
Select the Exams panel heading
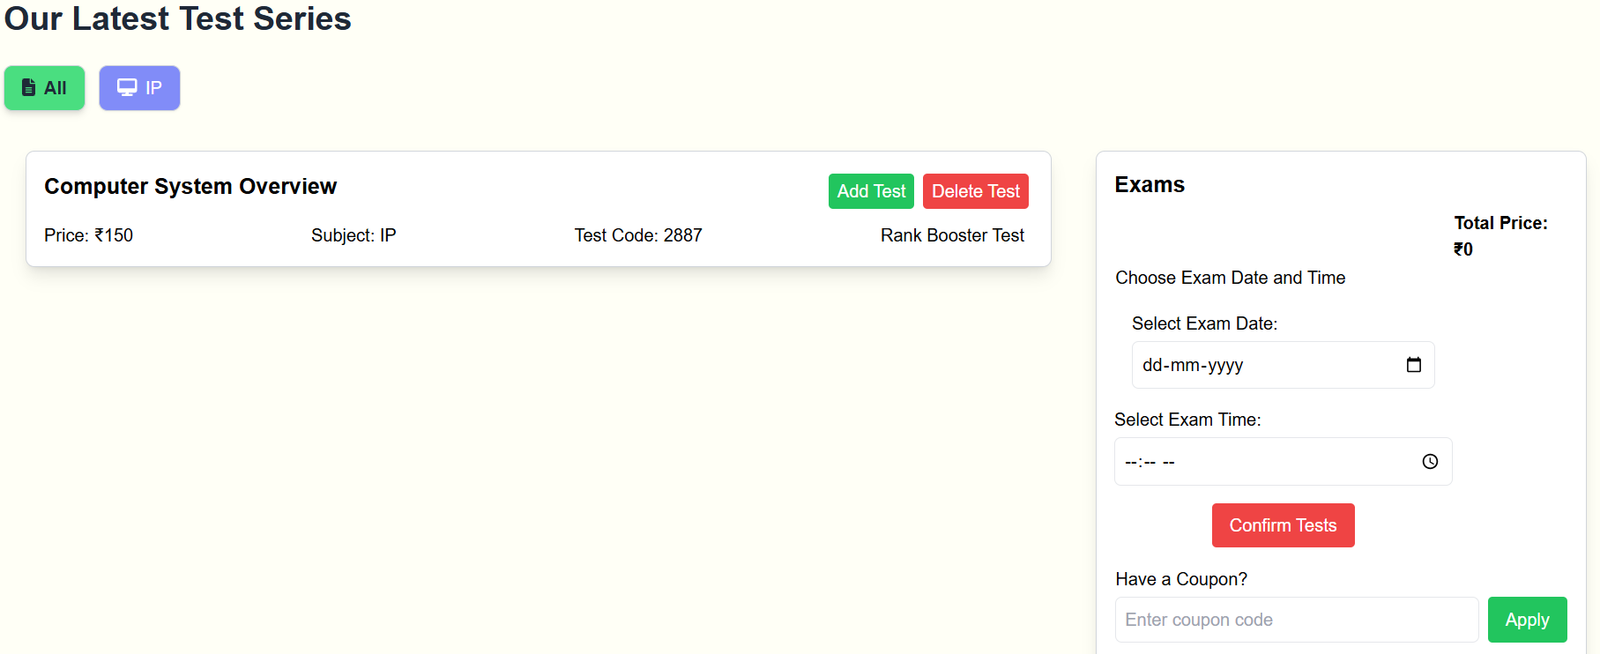[1149, 185]
